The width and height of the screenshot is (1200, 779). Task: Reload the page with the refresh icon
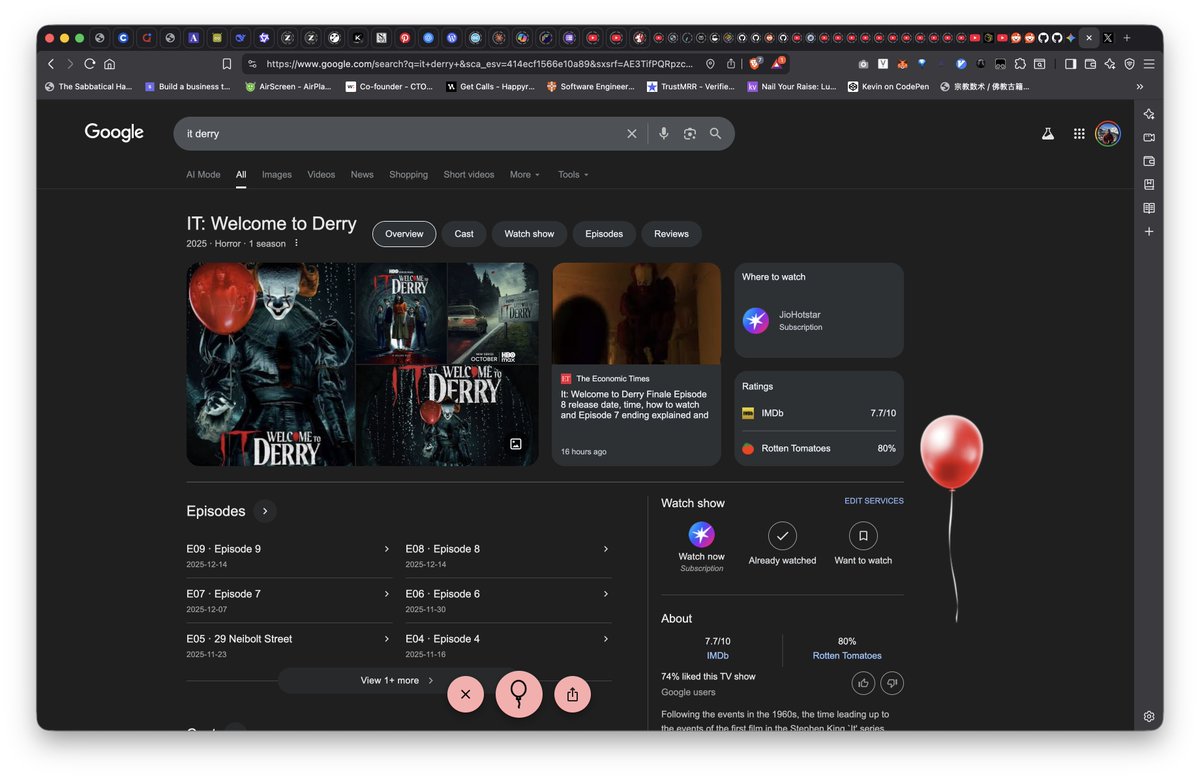click(x=90, y=64)
